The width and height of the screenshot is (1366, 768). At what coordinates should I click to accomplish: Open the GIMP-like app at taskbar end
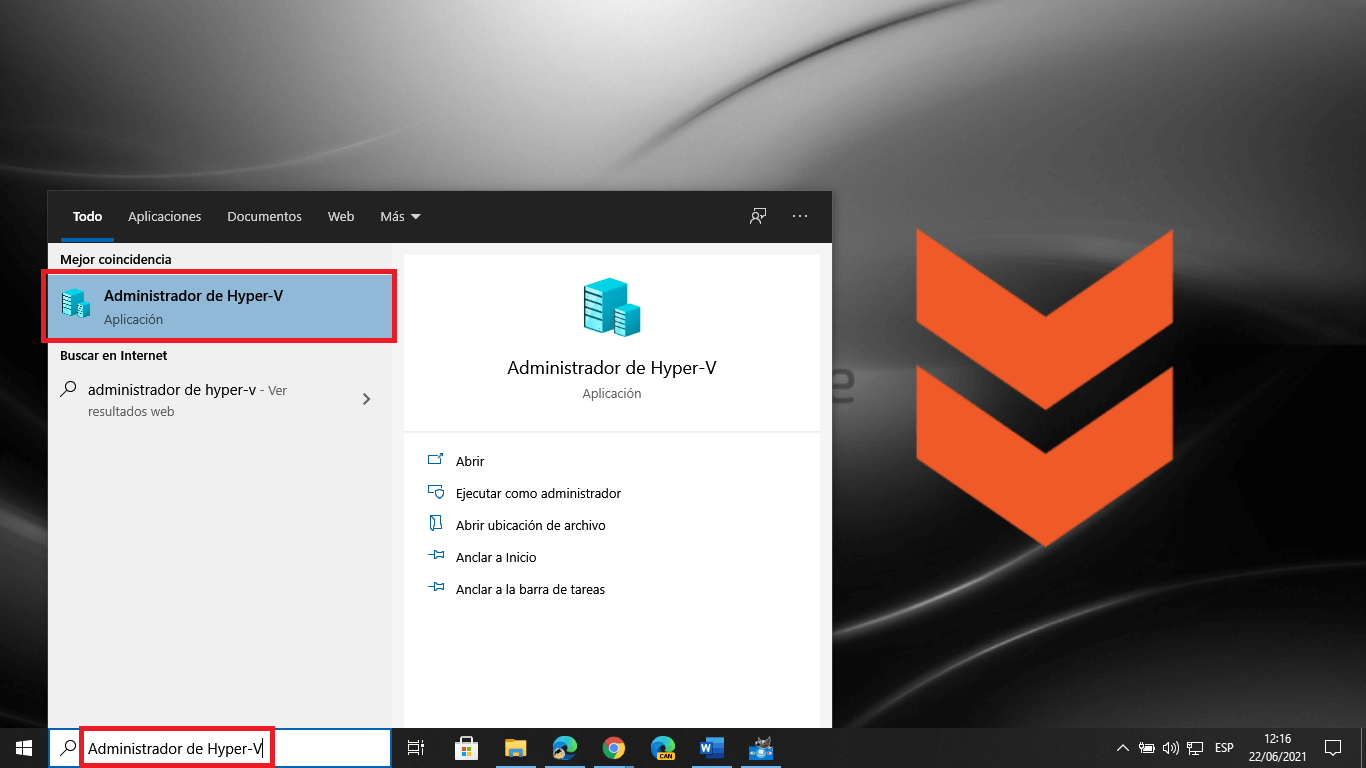tap(762, 748)
